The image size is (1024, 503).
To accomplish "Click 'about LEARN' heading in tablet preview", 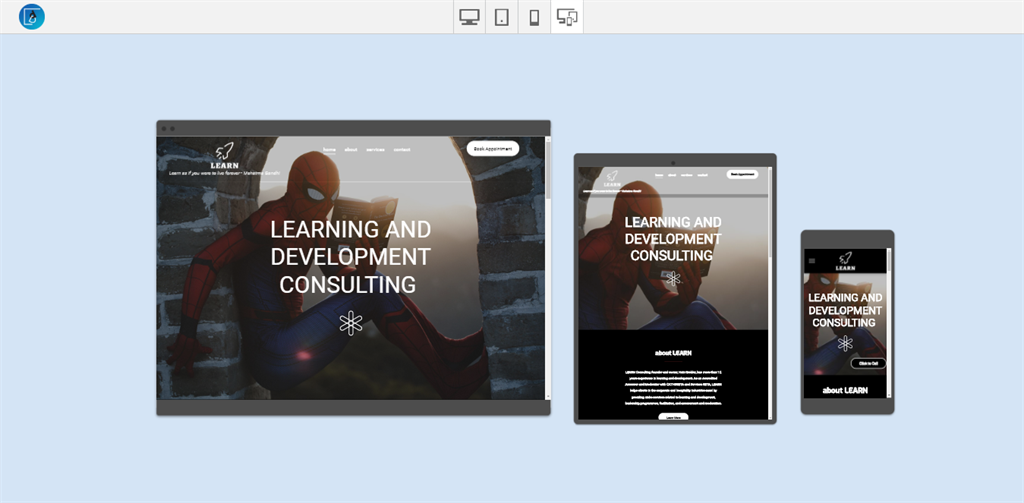I will click(673, 353).
